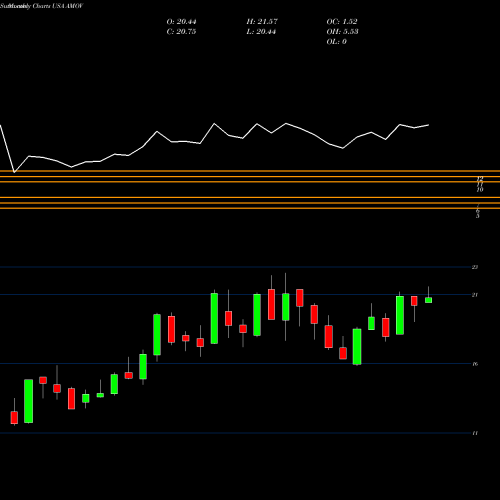The width and height of the screenshot is (500, 500).
Task: Click the 'C: 20.75' close price value
Action: tap(181, 32)
